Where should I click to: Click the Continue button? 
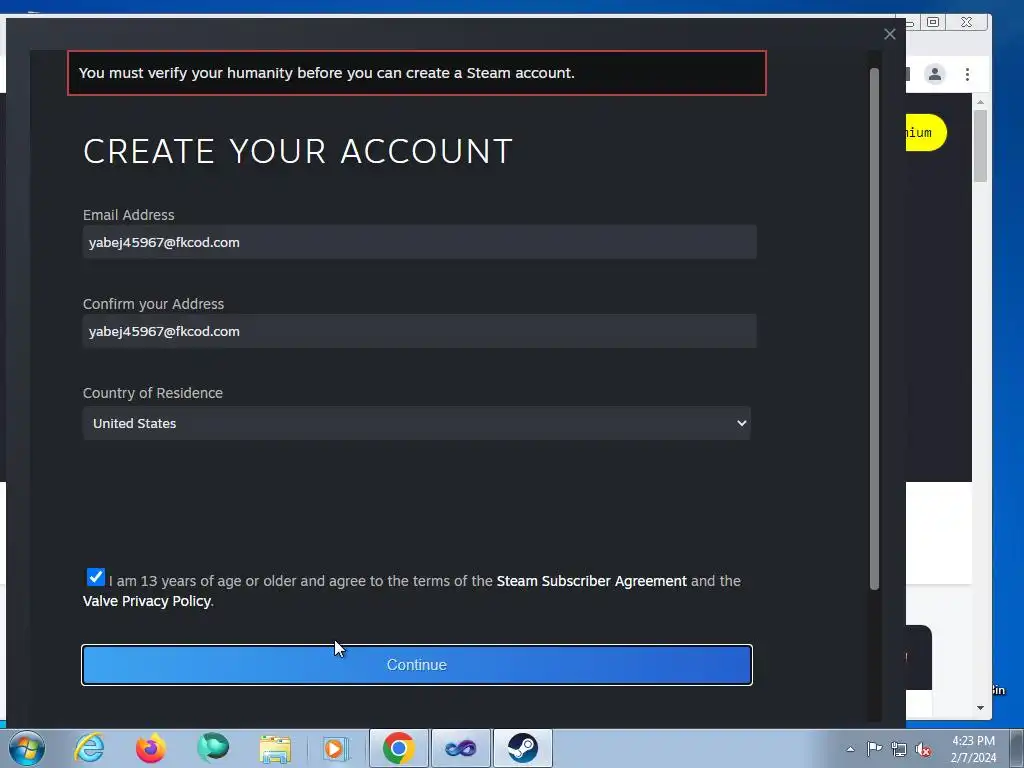tap(417, 665)
